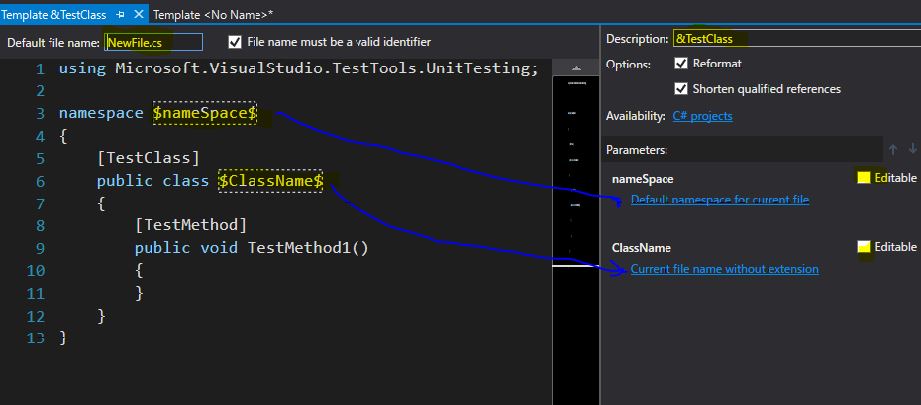Click the [TestMethod] attribute line
Viewport: 921px width, 405px height.
pyautogui.click(x=191, y=225)
